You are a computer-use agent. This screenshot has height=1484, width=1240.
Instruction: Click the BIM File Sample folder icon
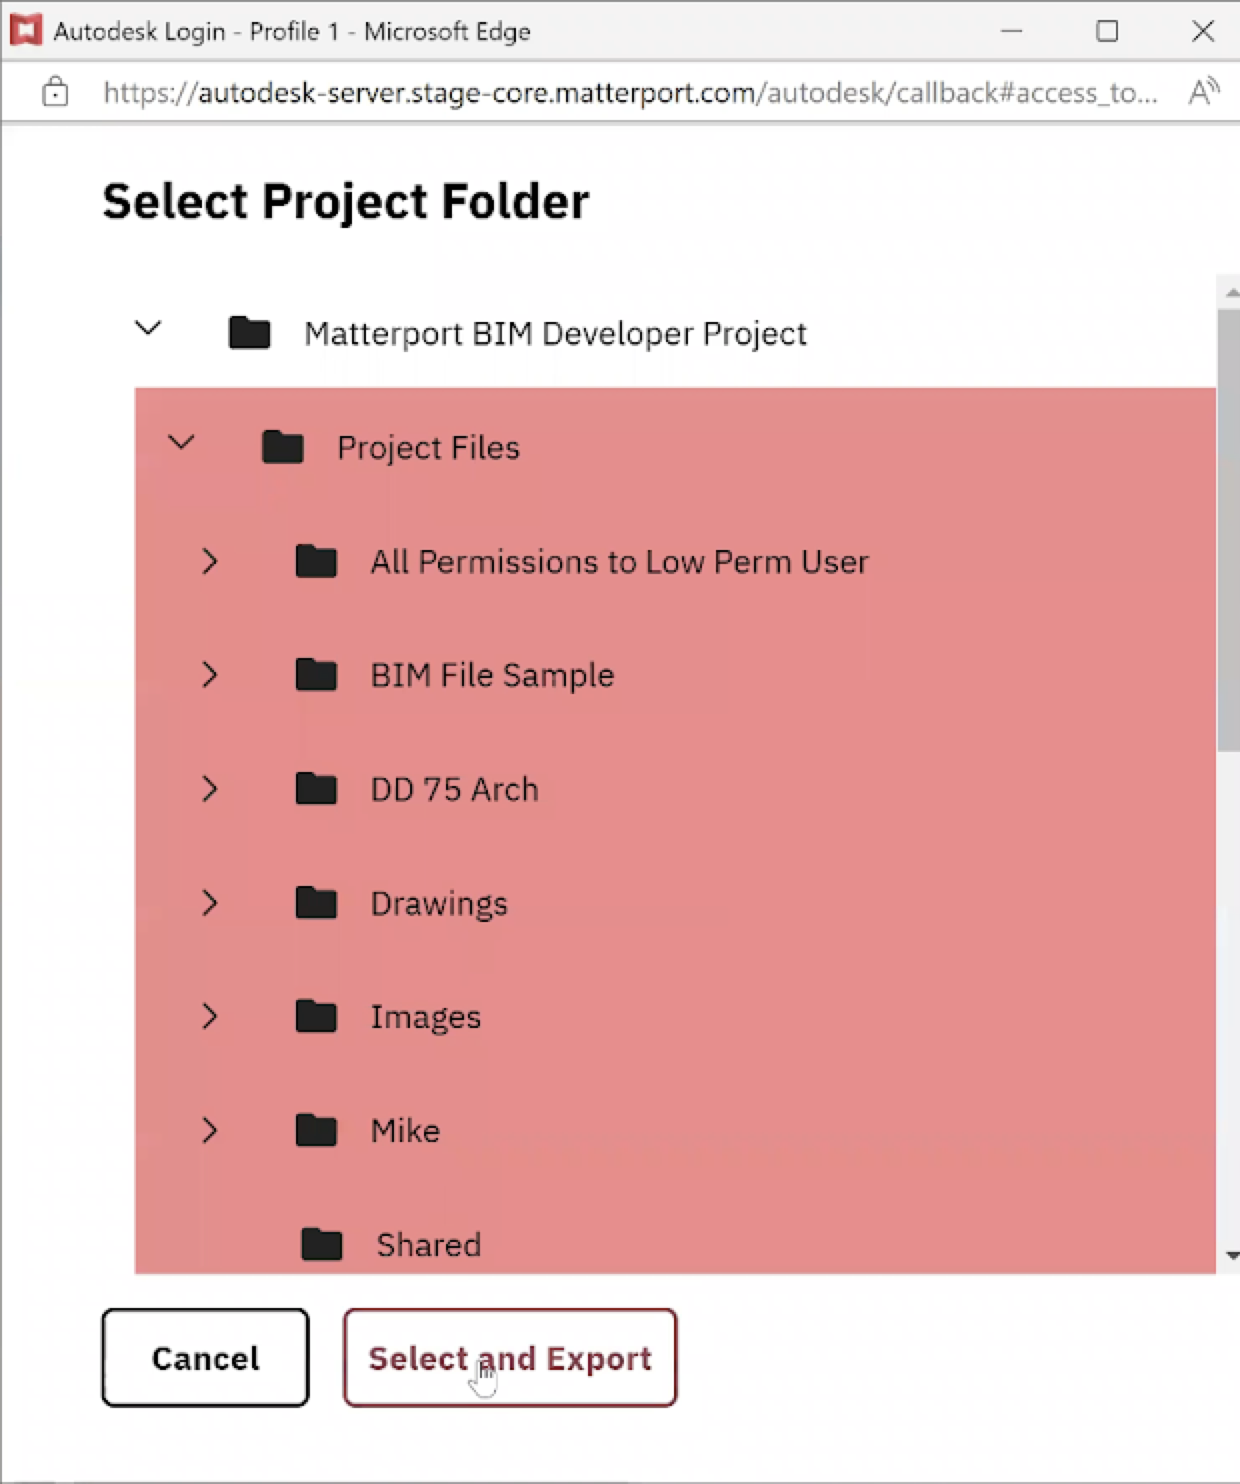[x=314, y=674]
